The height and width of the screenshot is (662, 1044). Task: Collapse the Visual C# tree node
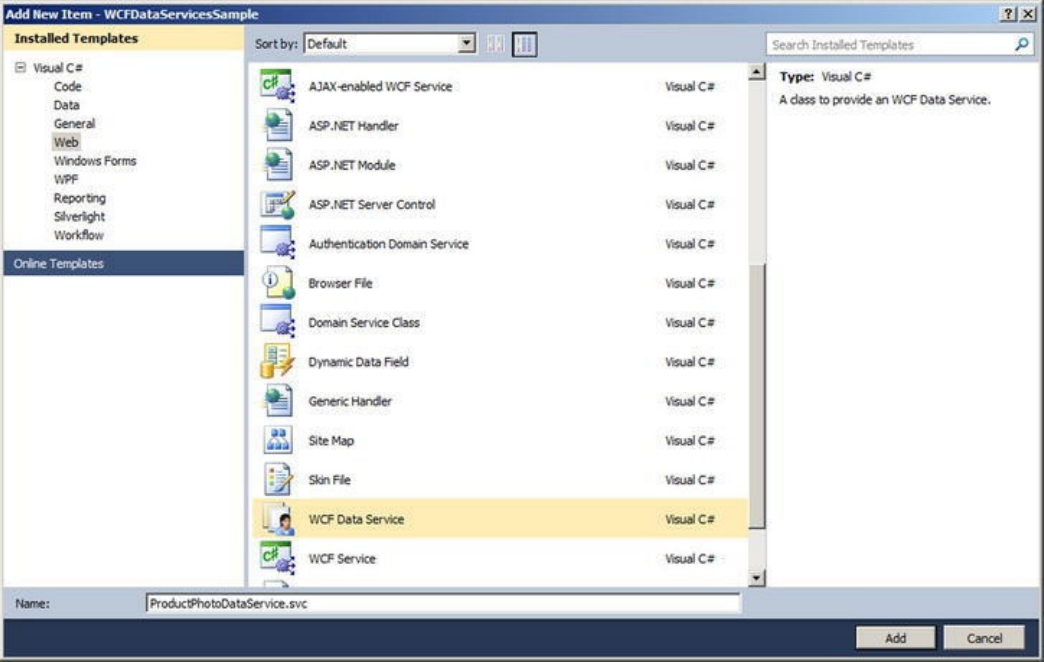21,67
